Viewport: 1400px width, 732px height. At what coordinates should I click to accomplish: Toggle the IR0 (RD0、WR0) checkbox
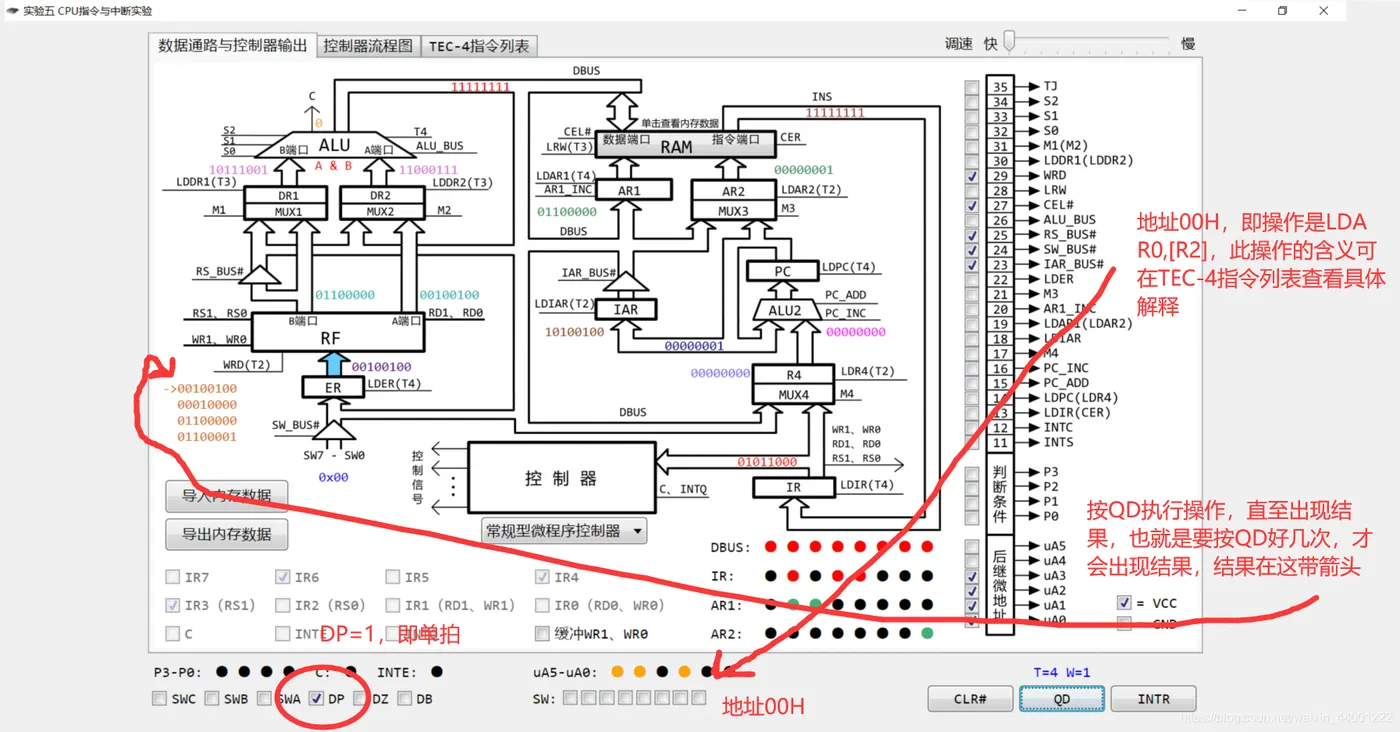[542, 605]
